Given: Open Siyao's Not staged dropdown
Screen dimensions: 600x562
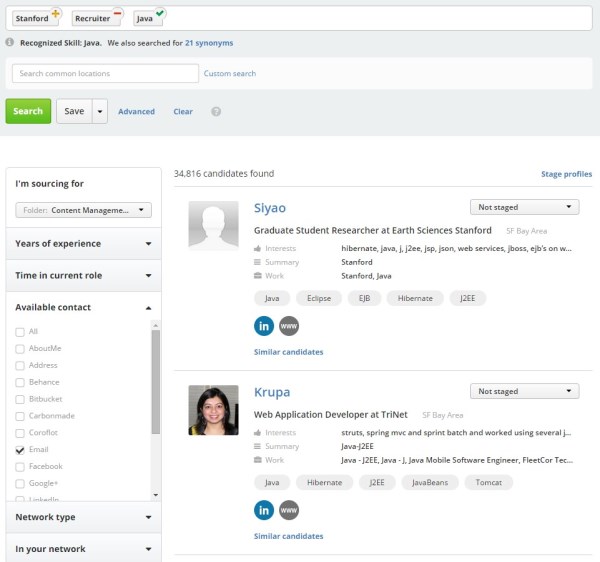Looking at the screenshot, I should (x=524, y=207).
